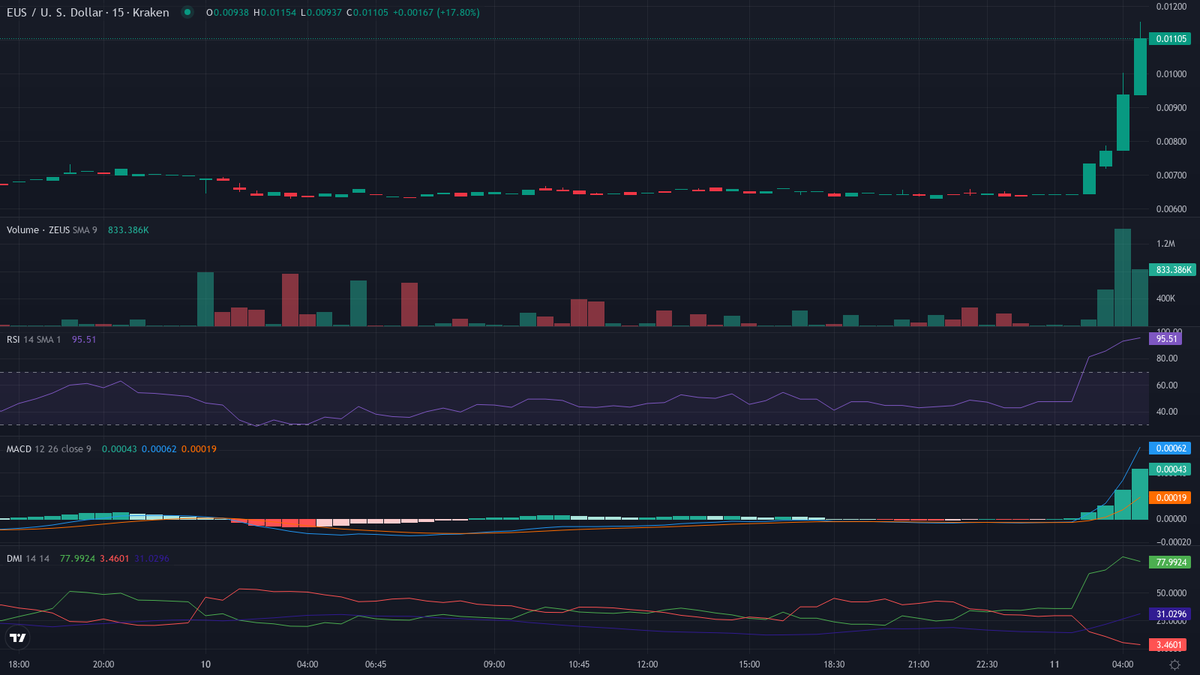
Task: Click the 18:00 time axis label
Action: [18, 664]
